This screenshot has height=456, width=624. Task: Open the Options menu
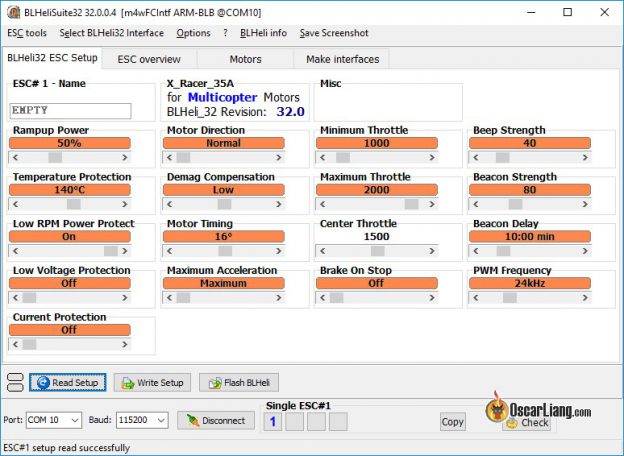click(193, 33)
